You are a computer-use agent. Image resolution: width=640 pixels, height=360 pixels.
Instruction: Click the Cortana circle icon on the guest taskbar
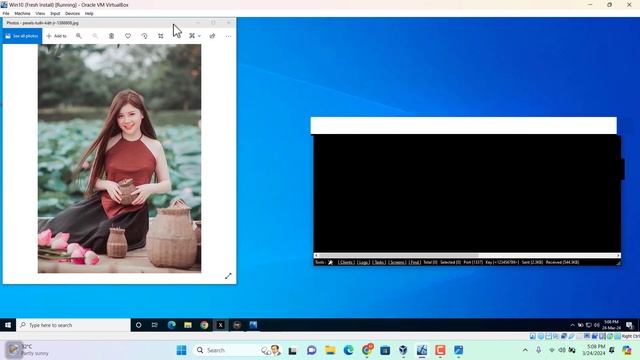tap(139, 325)
